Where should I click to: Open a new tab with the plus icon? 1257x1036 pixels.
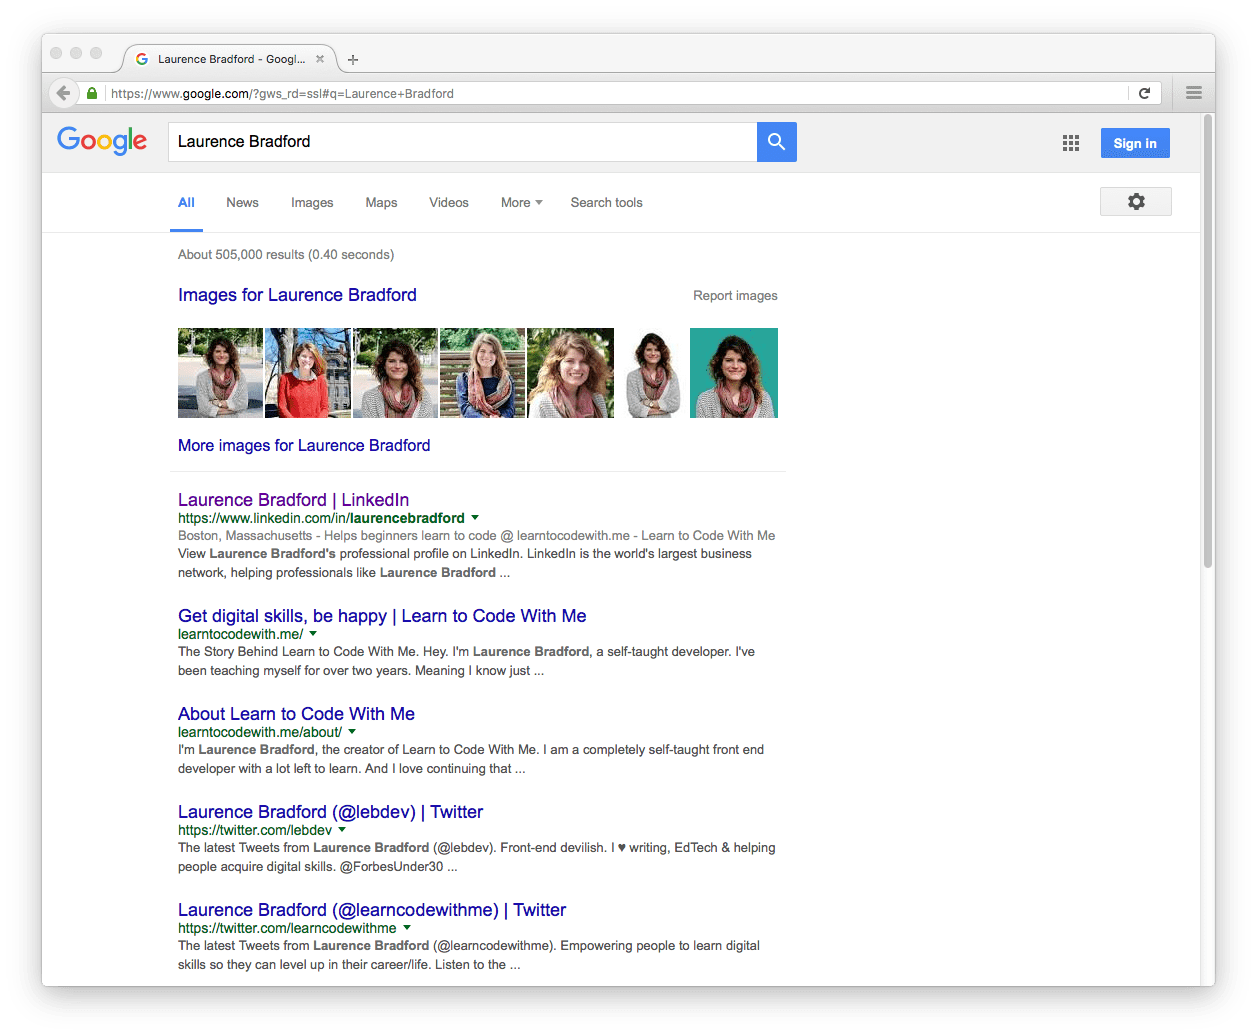(353, 60)
